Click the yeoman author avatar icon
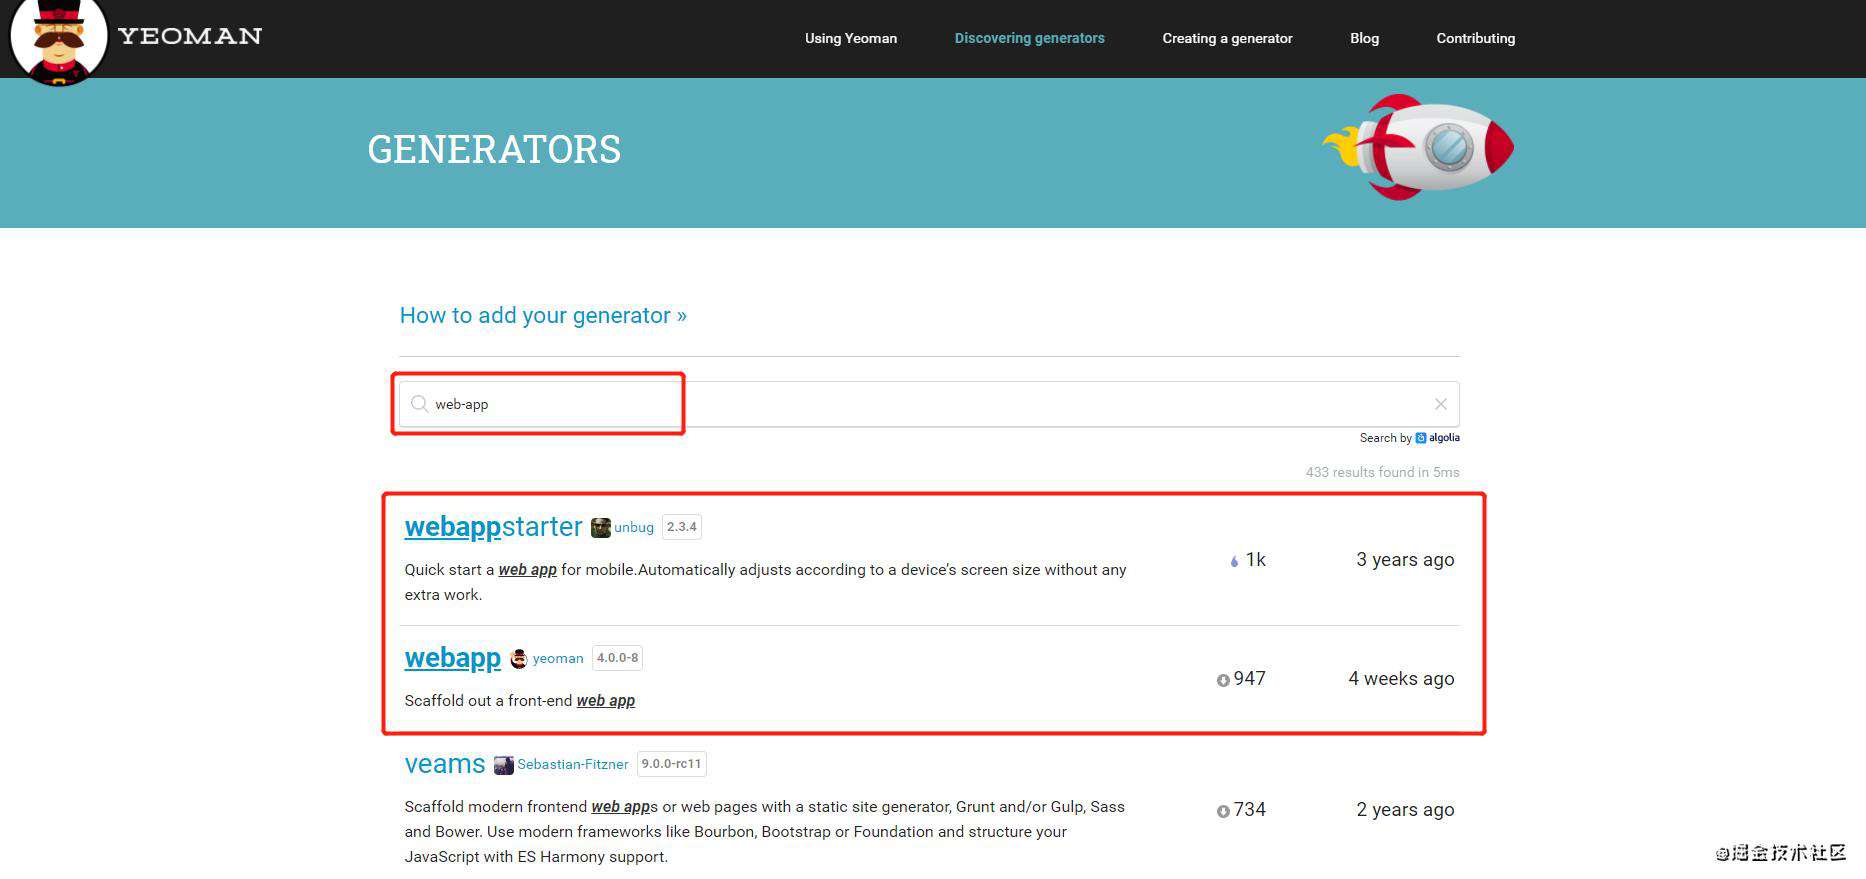This screenshot has width=1866, height=879. [518, 658]
